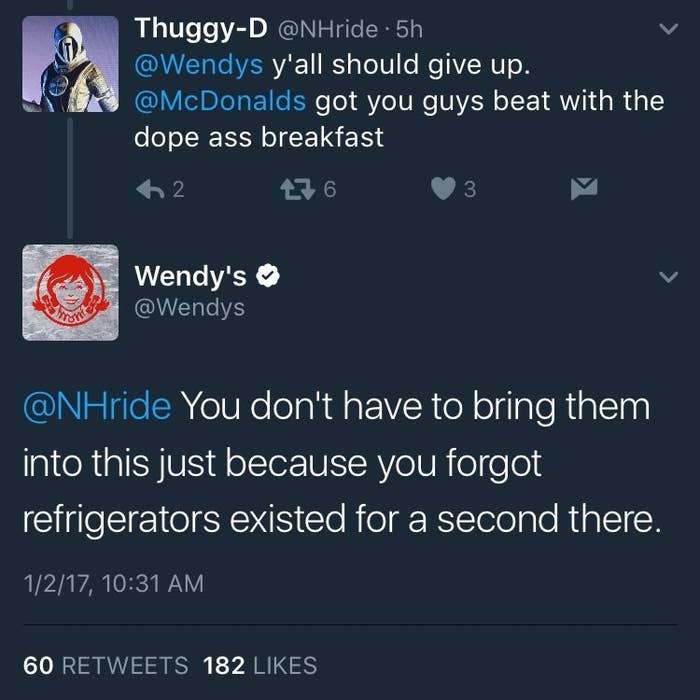
Task: Expand the chevron menu on Wendy's tweet
Action: (x=668, y=277)
